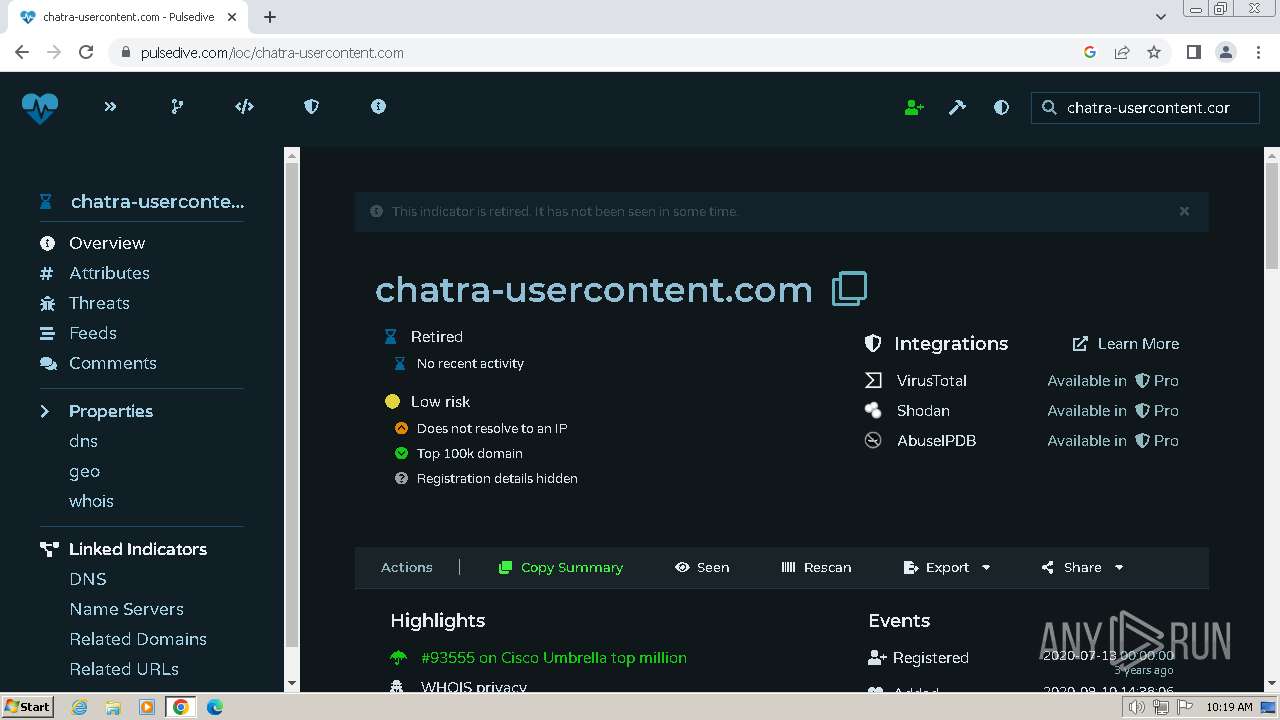Open the Chrome profile avatar
This screenshot has height=720, width=1280.
[x=1226, y=52]
